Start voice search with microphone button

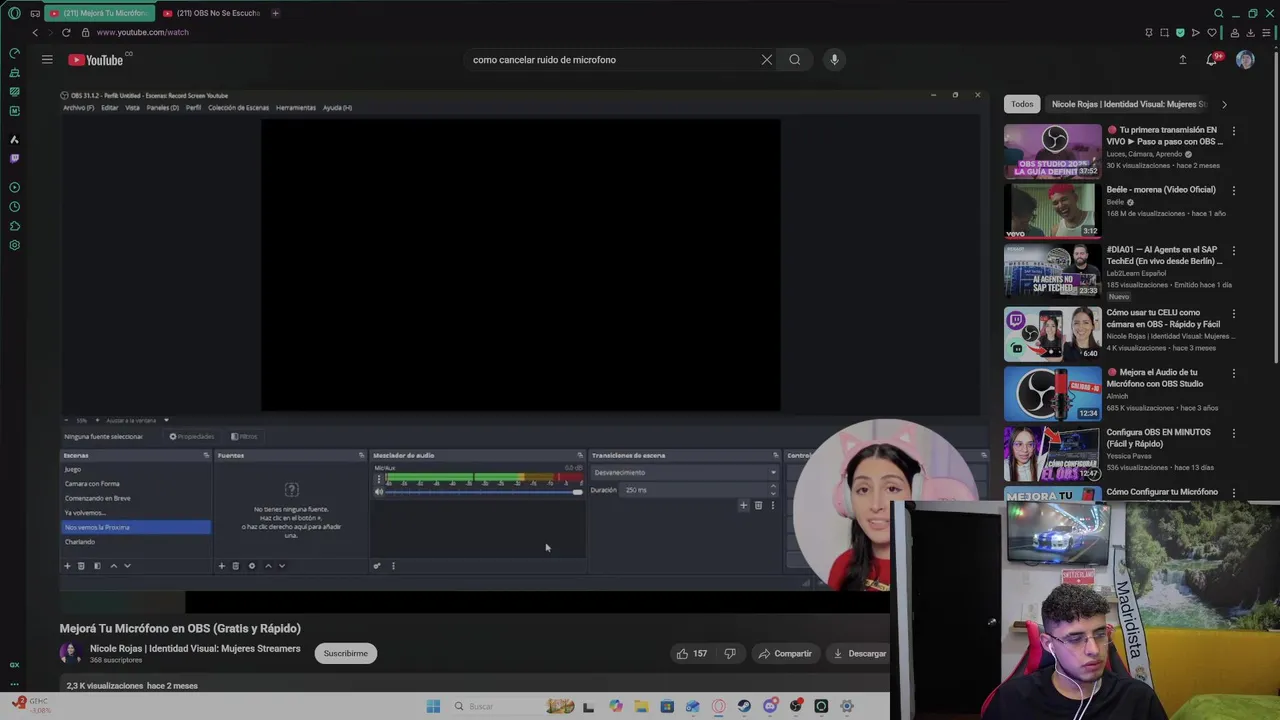(x=834, y=60)
